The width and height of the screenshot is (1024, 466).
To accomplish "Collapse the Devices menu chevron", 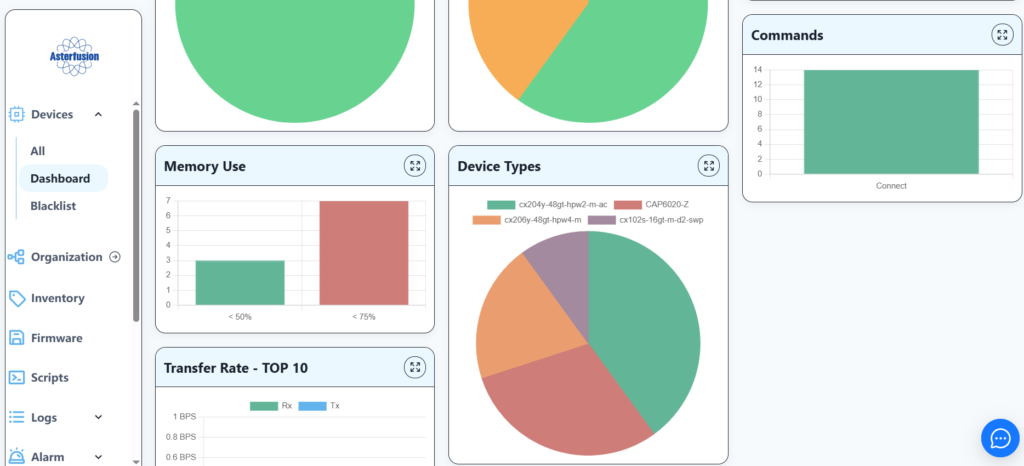I will [x=98, y=115].
